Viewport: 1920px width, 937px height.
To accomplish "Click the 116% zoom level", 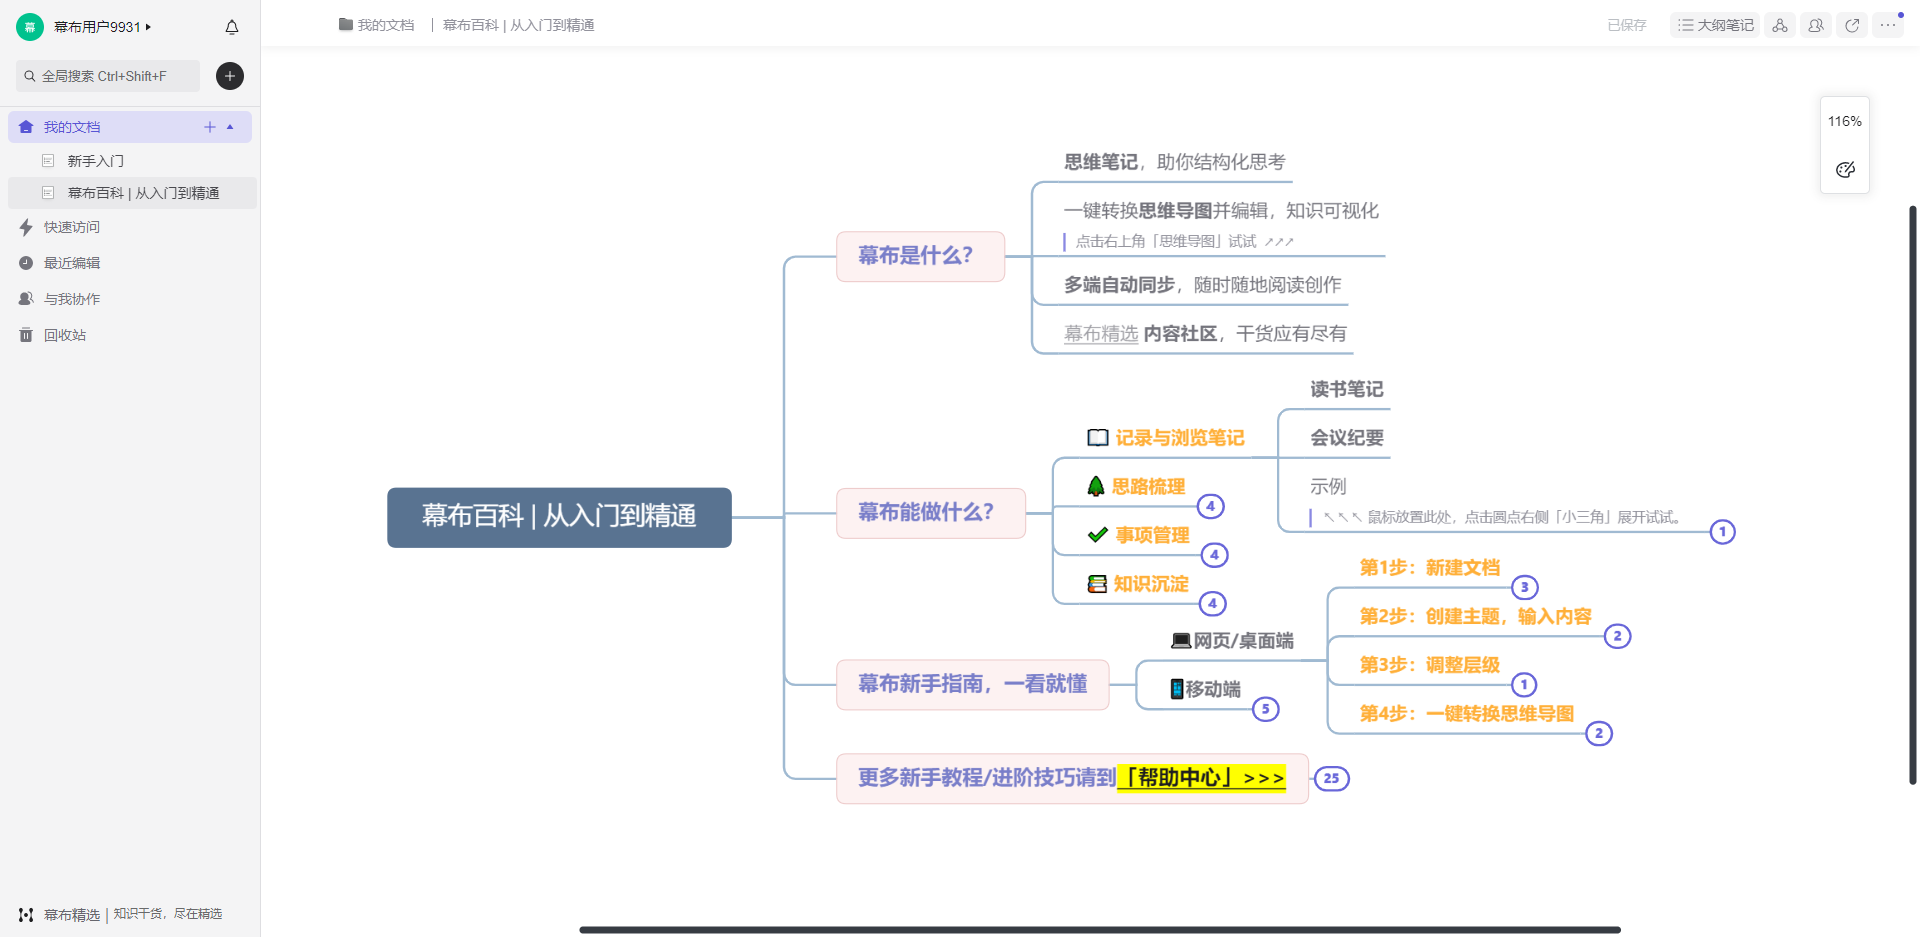I will click(1845, 121).
